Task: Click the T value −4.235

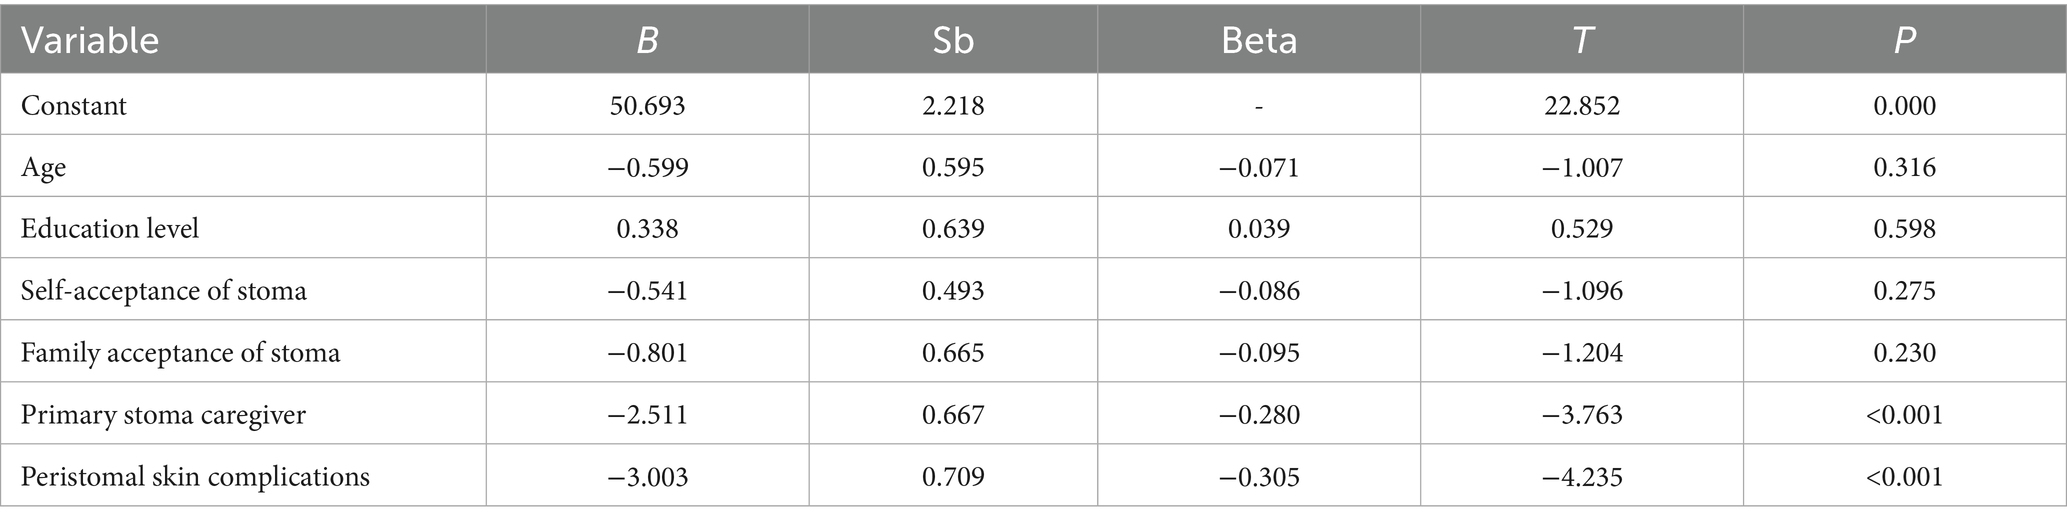Action: point(1581,477)
